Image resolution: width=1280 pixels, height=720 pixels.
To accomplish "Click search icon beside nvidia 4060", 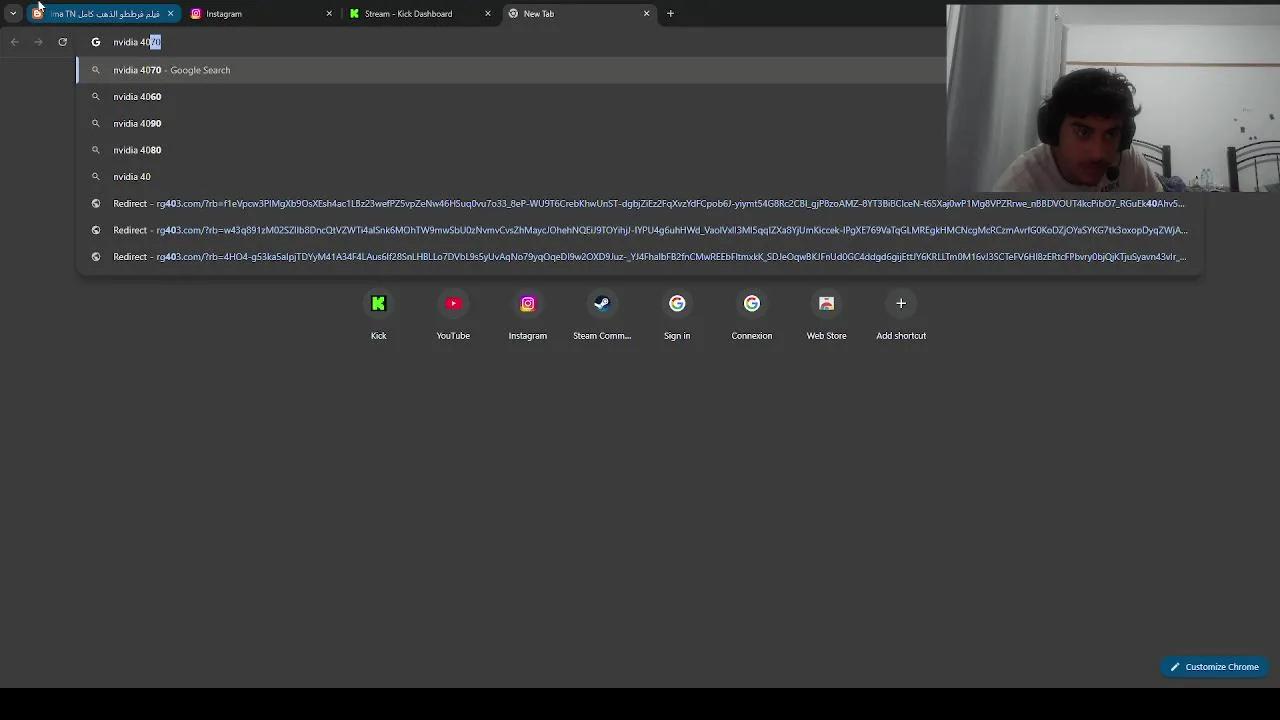I will [96, 97].
